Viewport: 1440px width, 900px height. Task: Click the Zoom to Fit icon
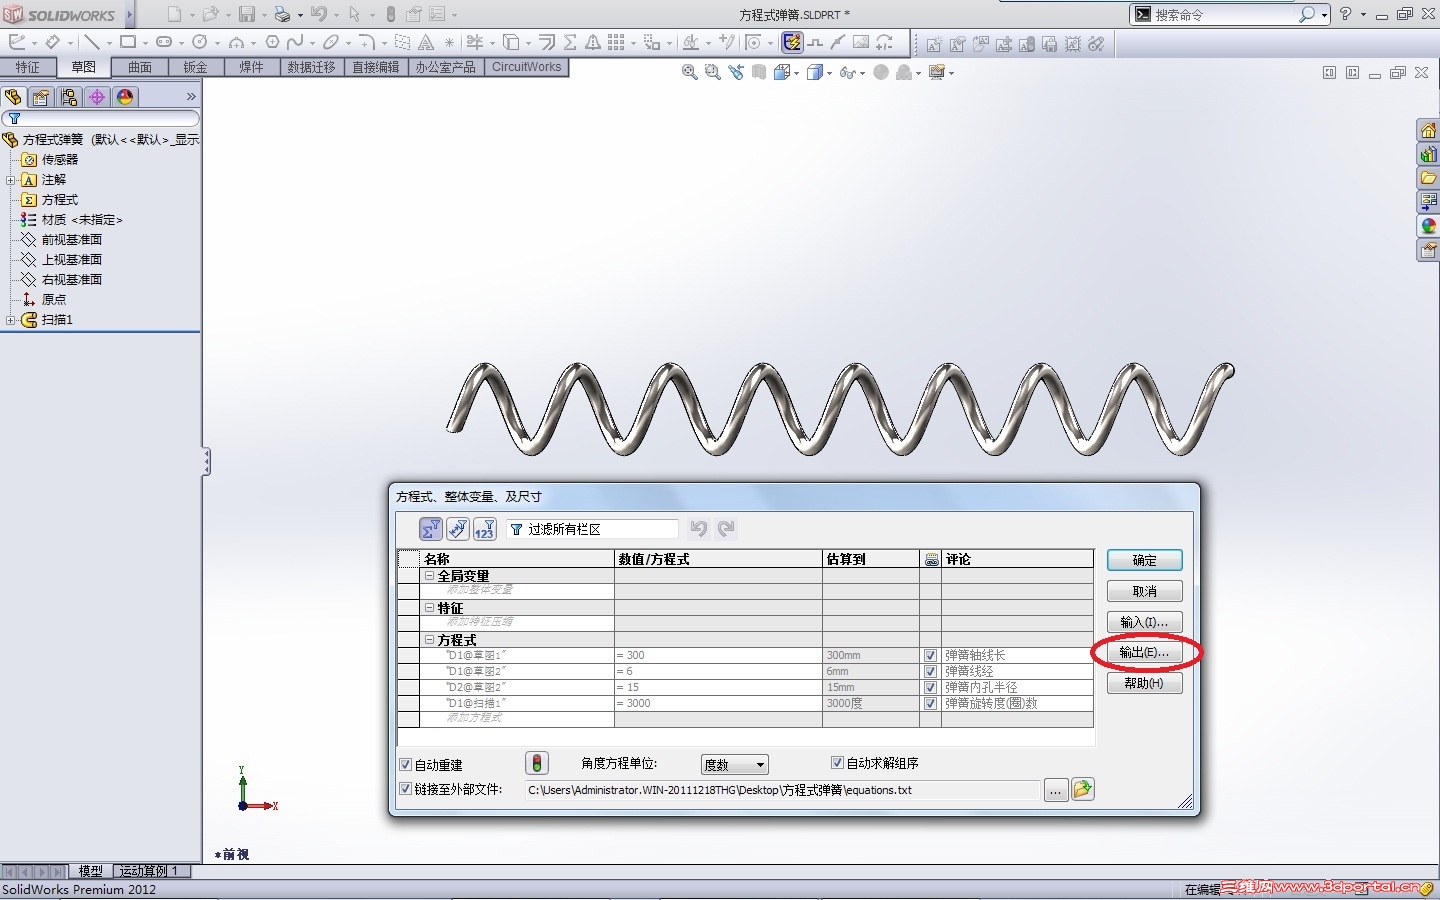pyautogui.click(x=690, y=72)
